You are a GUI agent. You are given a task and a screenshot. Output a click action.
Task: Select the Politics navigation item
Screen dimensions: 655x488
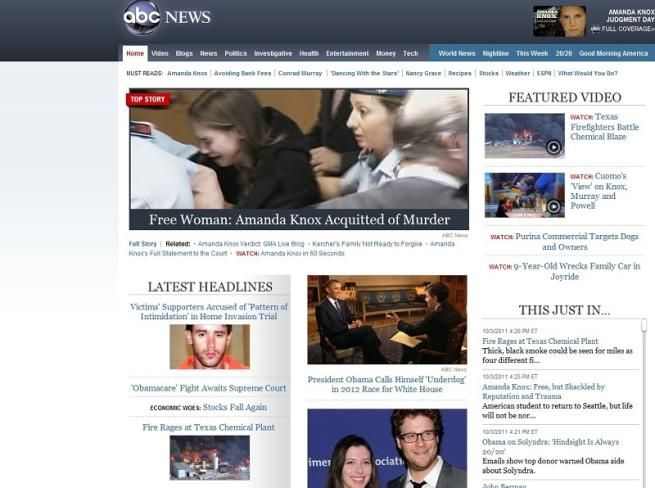pos(236,53)
